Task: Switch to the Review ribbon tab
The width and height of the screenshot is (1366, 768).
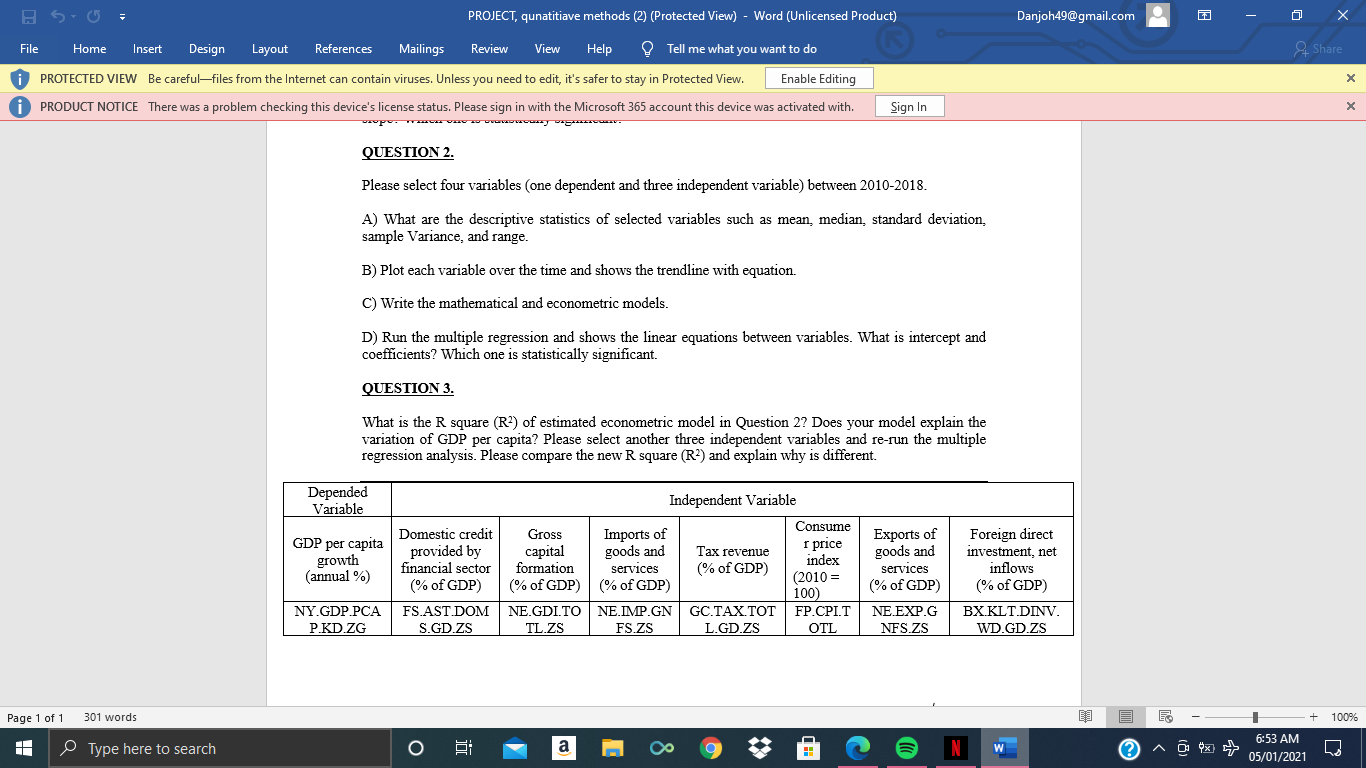Action: point(489,48)
